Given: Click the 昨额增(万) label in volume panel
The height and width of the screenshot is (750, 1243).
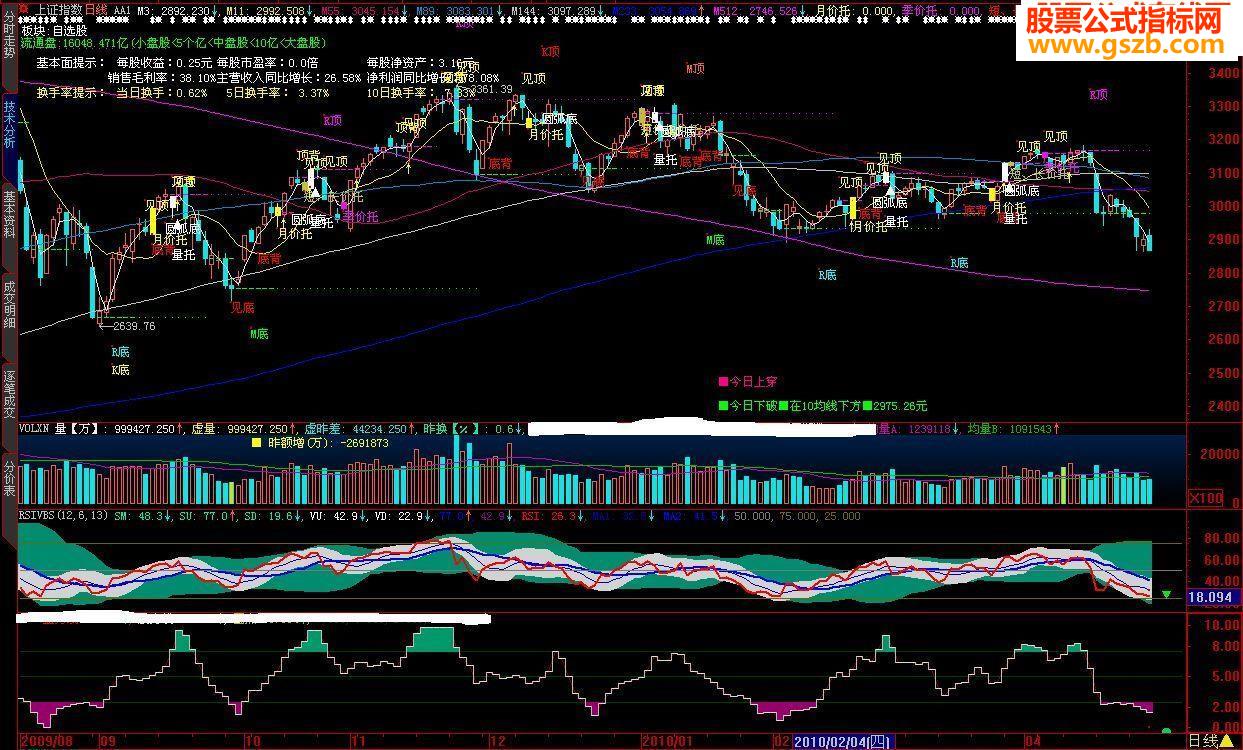Looking at the screenshot, I should (304, 442).
